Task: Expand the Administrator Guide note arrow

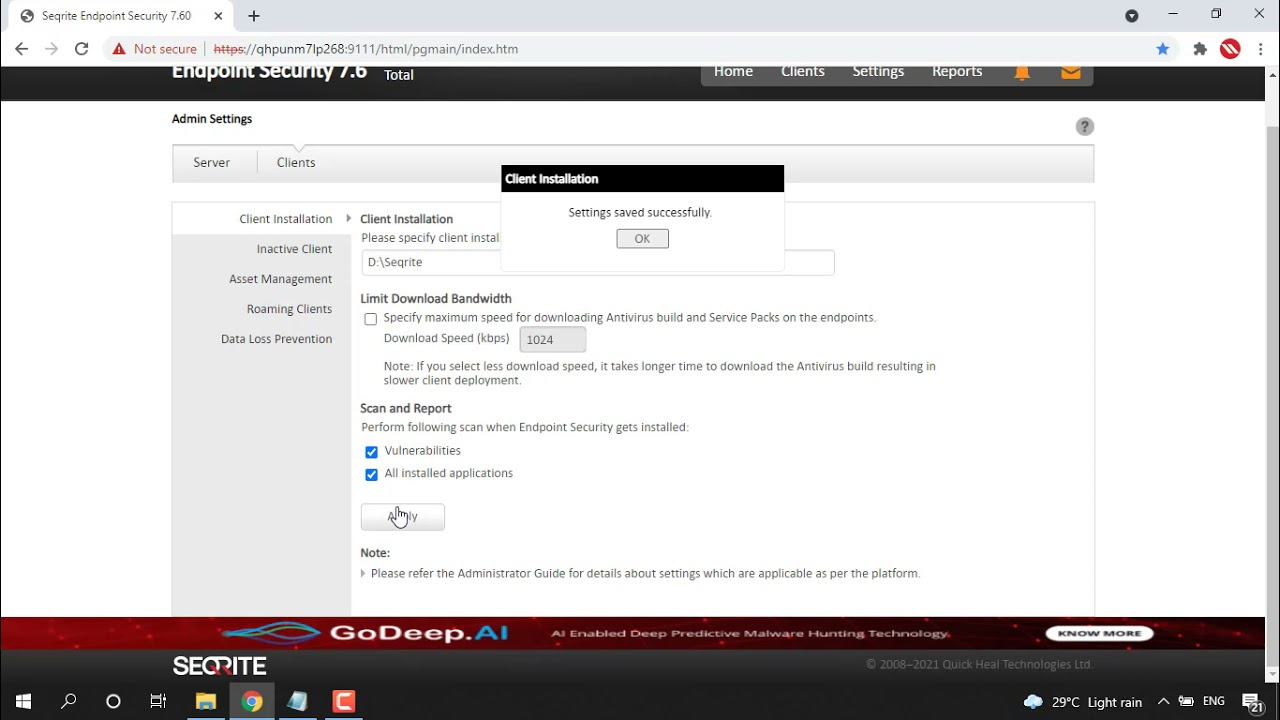Action: tap(363, 574)
